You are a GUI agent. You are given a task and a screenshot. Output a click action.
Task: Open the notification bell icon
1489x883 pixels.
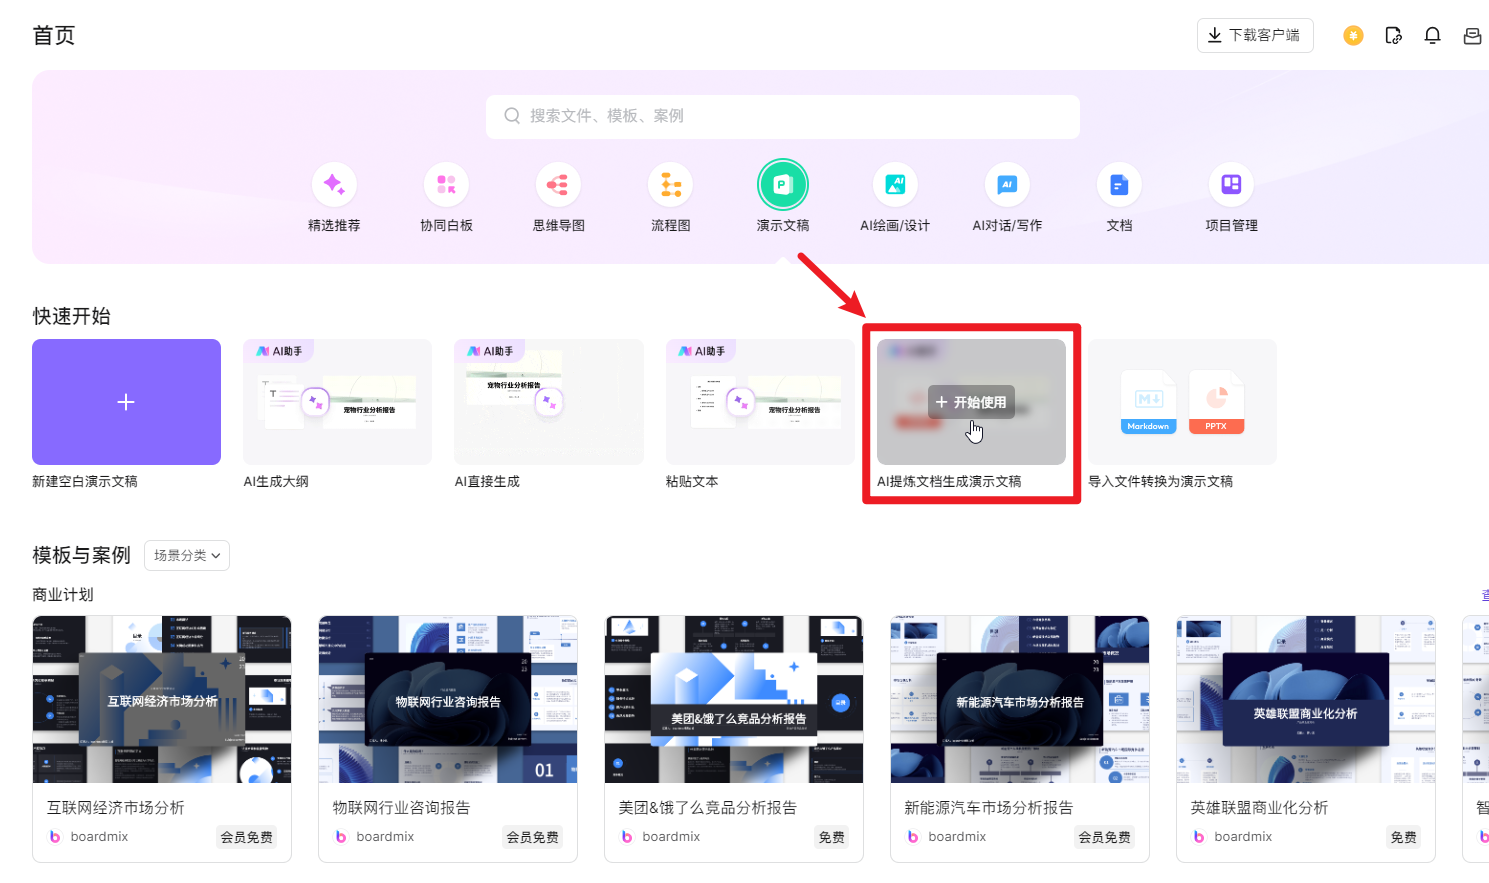click(x=1432, y=35)
